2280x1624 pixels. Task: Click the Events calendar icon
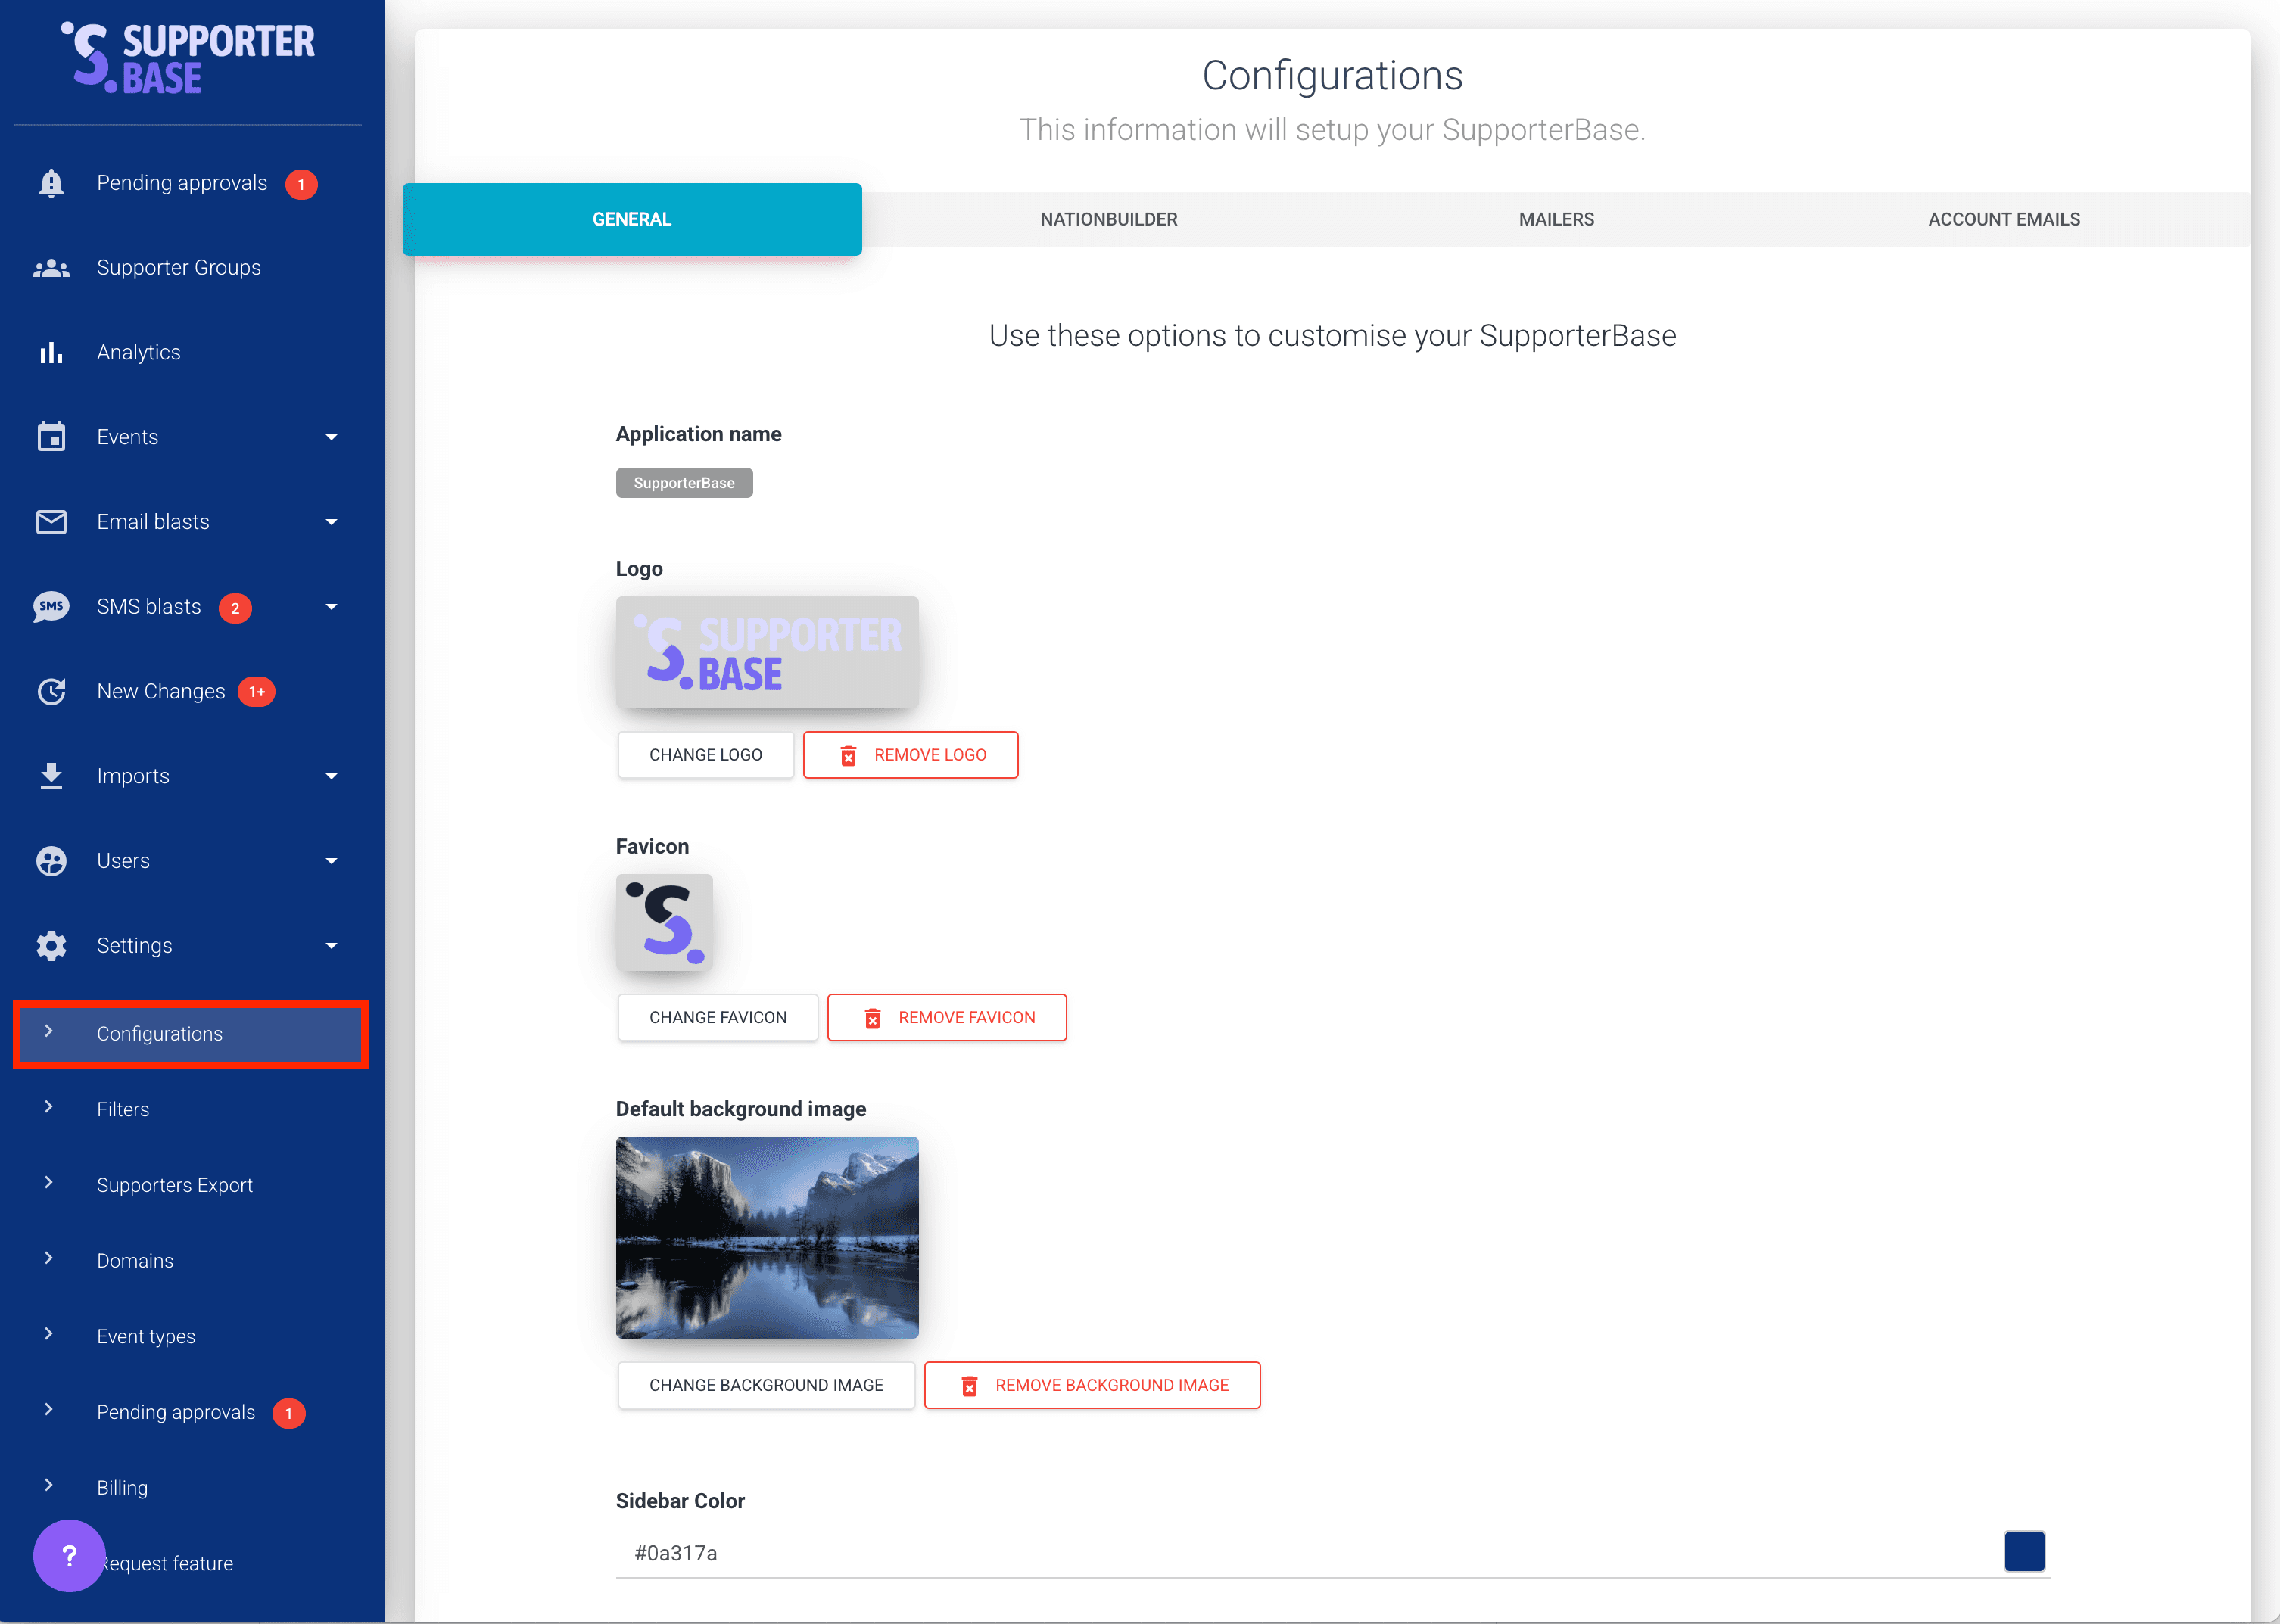tap(51, 436)
